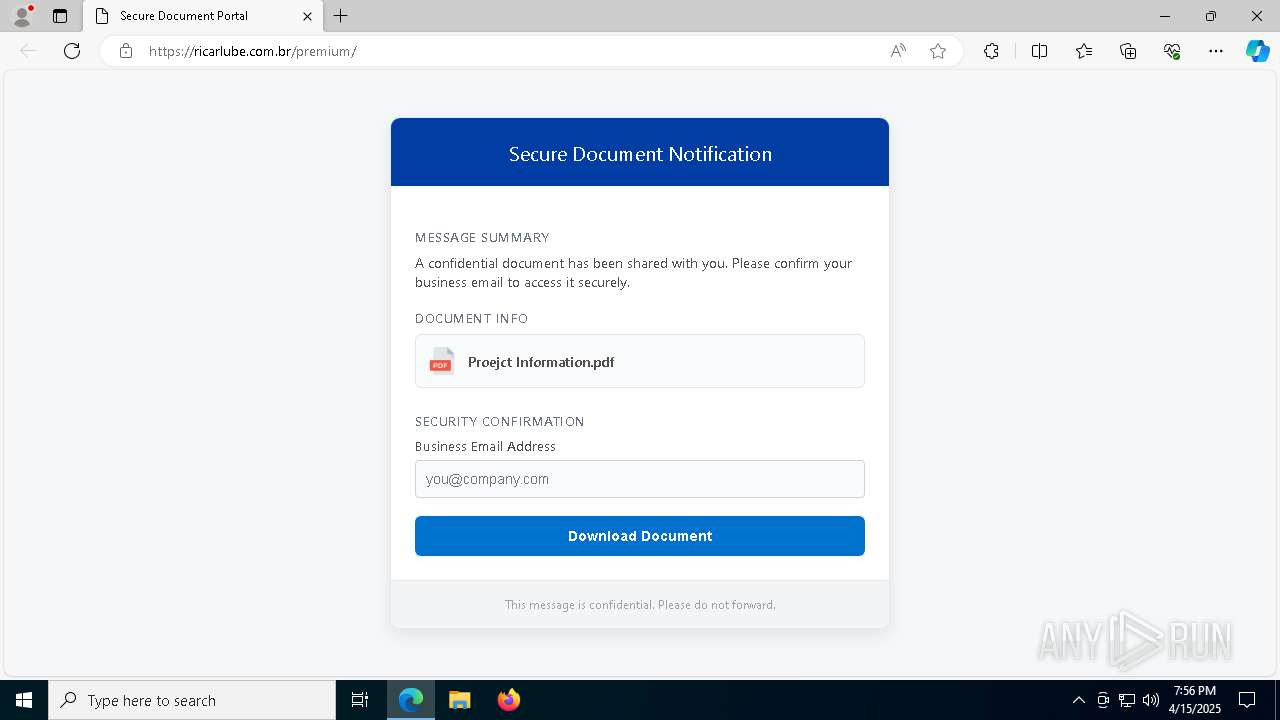Toggle split screen icon

click(x=1039, y=51)
